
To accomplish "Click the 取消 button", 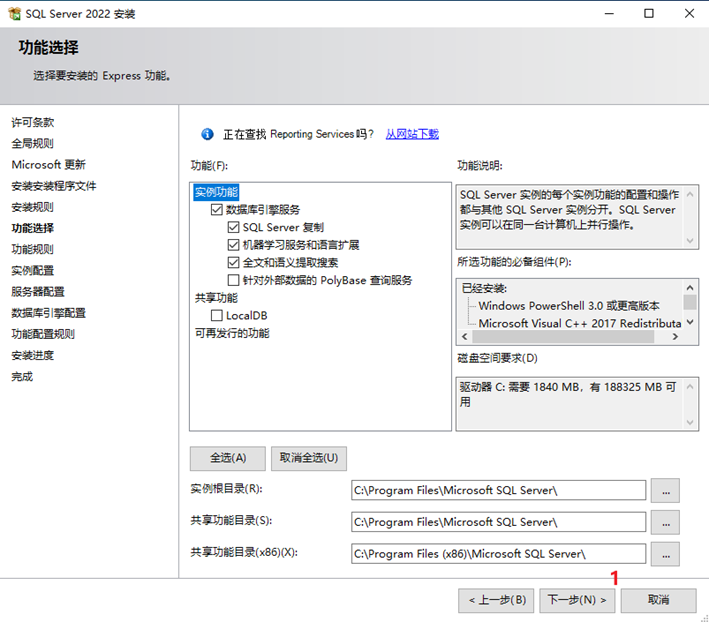I will 658,600.
